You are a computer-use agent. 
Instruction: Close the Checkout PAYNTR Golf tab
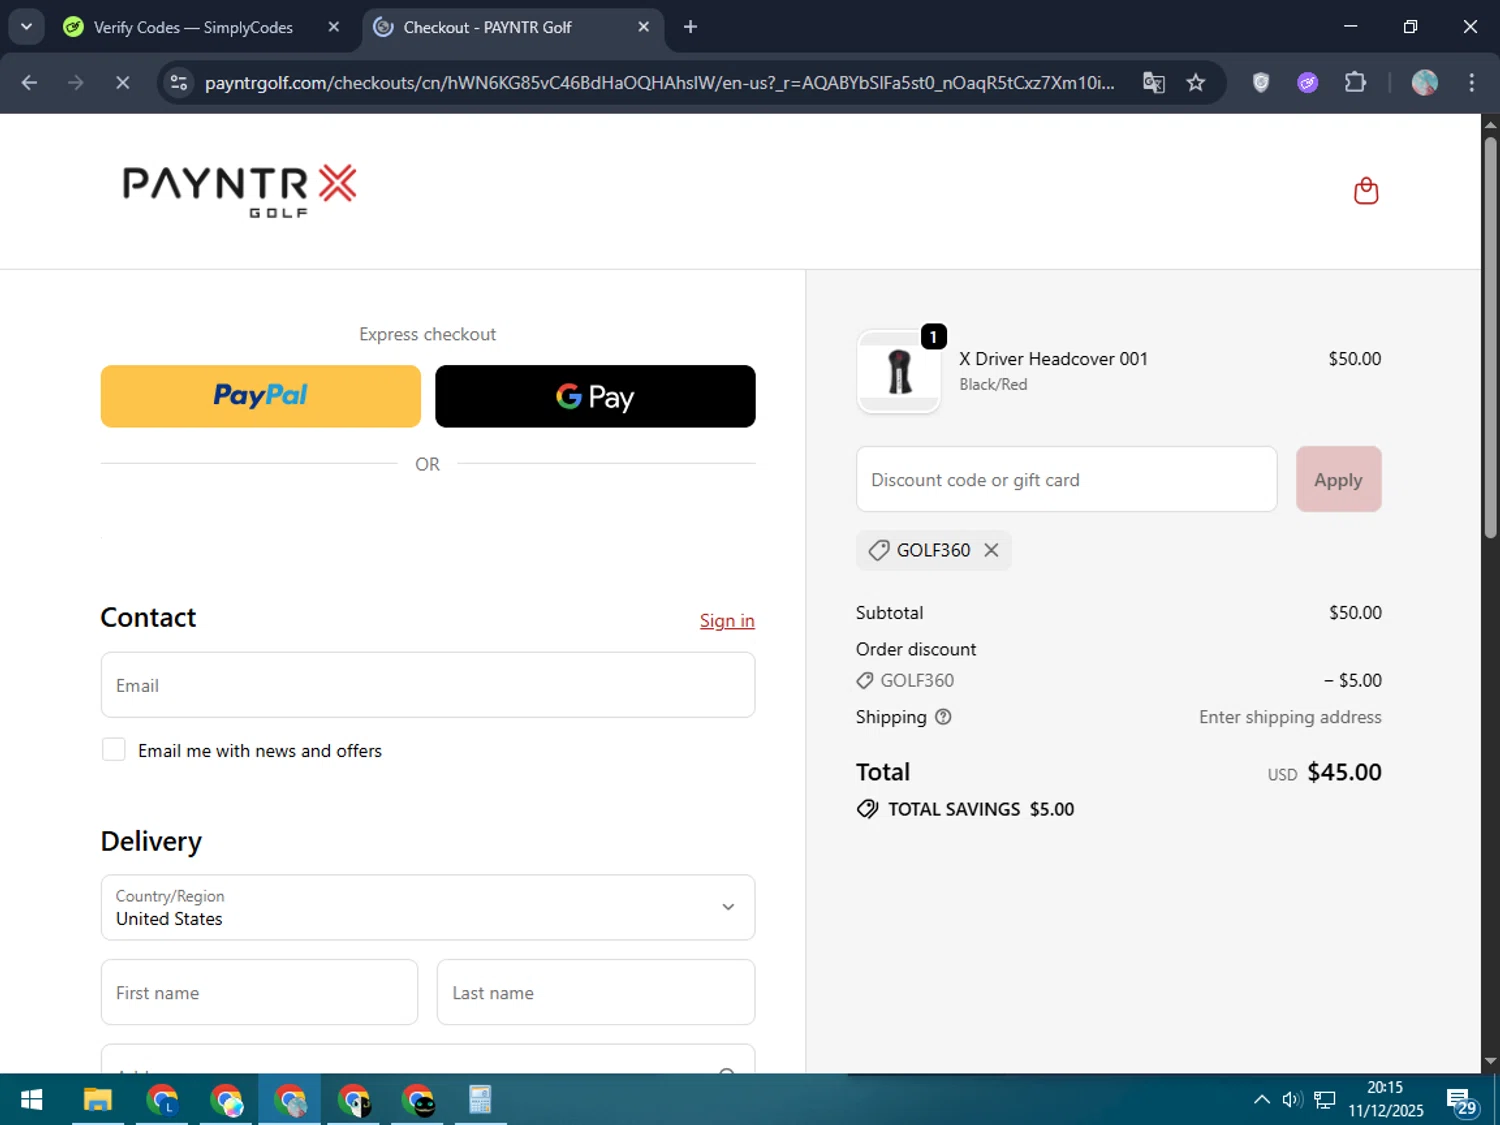click(644, 27)
